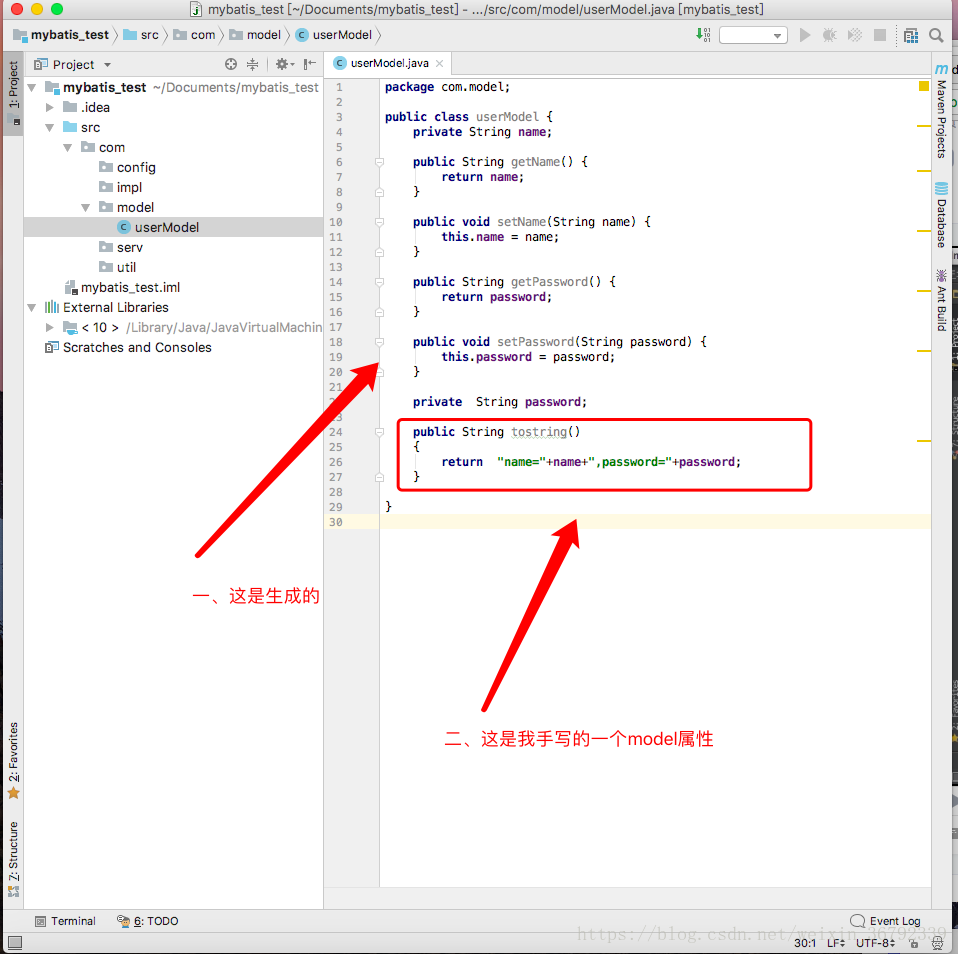Click 30:1 cursor position indicator
Screen dimensions: 958x954
(x=805, y=943)
